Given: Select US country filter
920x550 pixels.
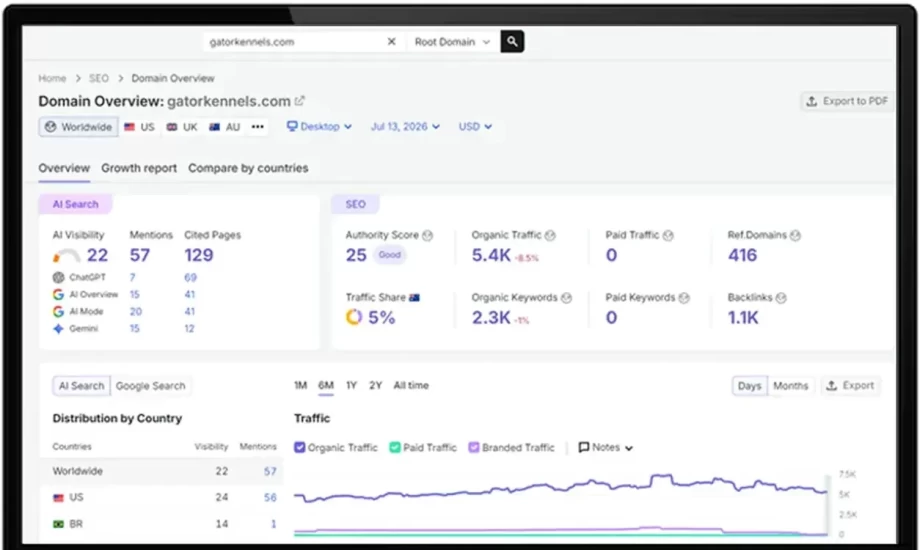Looking at the screenshot, I should point(140,127).
